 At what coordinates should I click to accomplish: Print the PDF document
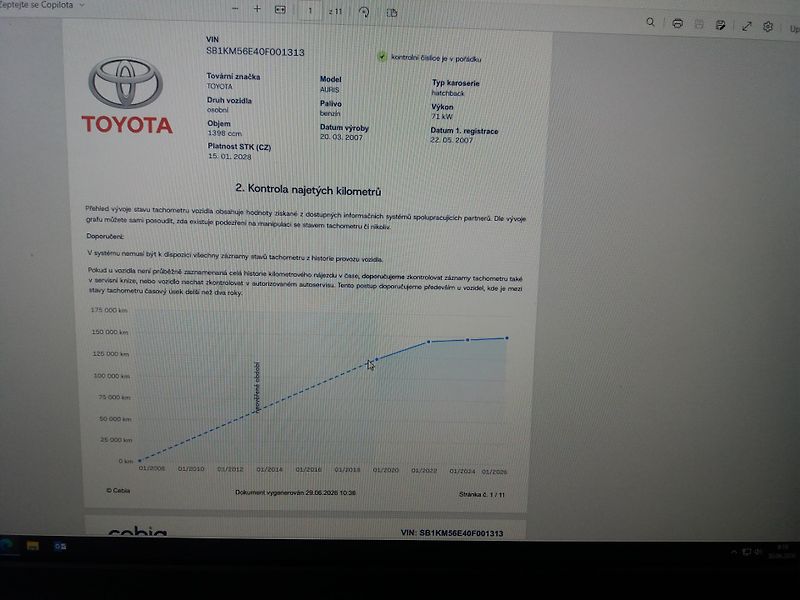[678, 23]
